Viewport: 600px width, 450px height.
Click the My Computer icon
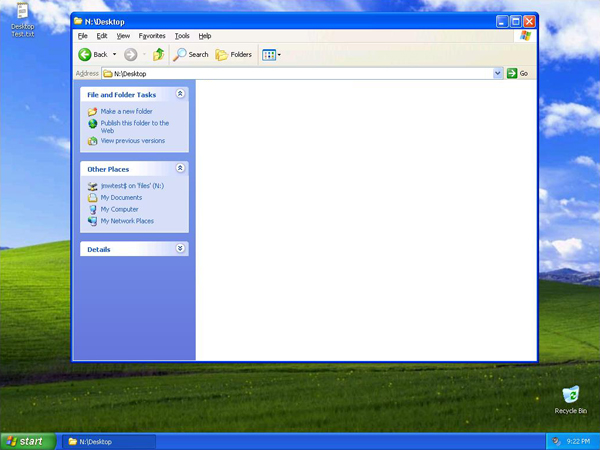[92, 210]
